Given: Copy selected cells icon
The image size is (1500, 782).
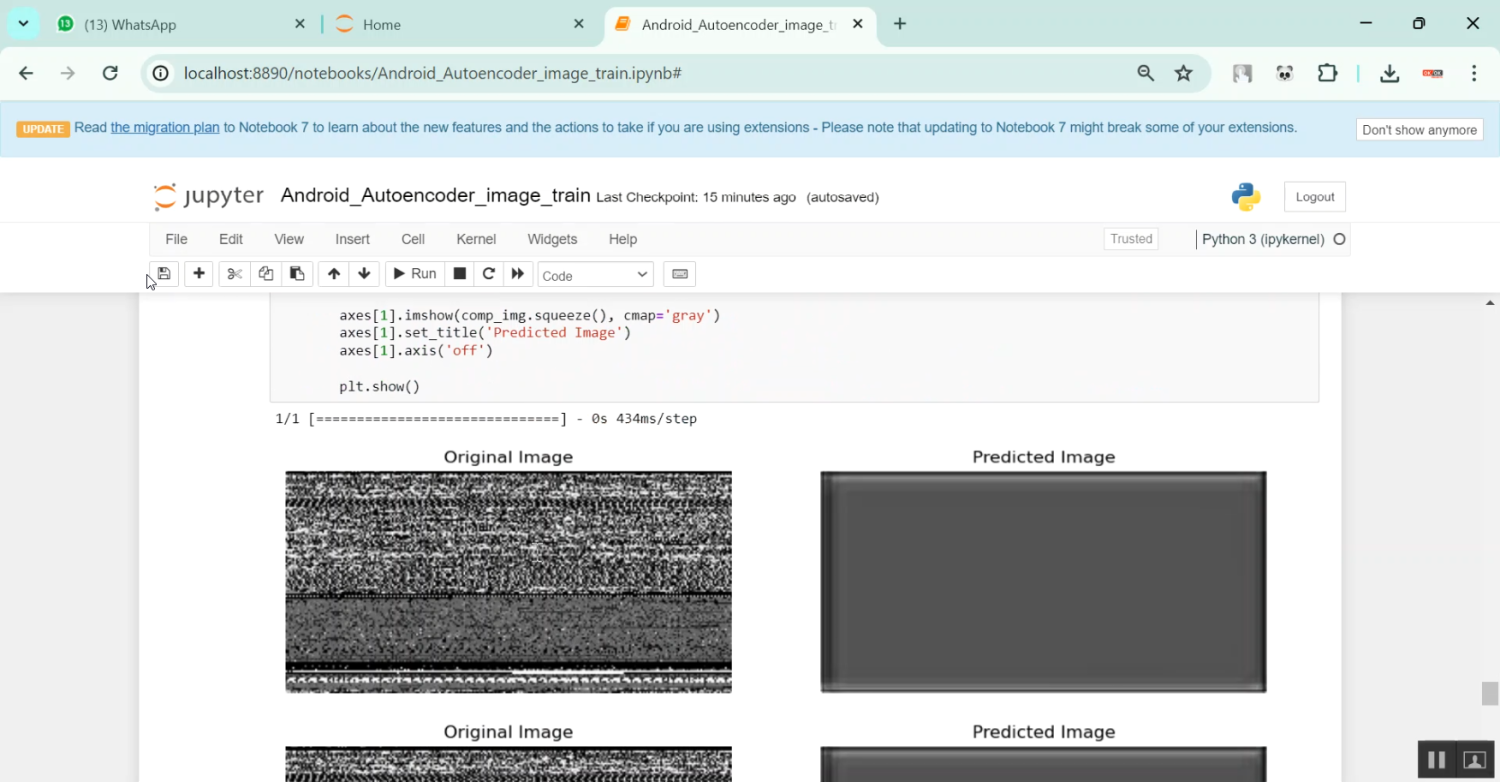Looking at the screenshot, I should tap(266, 274).
